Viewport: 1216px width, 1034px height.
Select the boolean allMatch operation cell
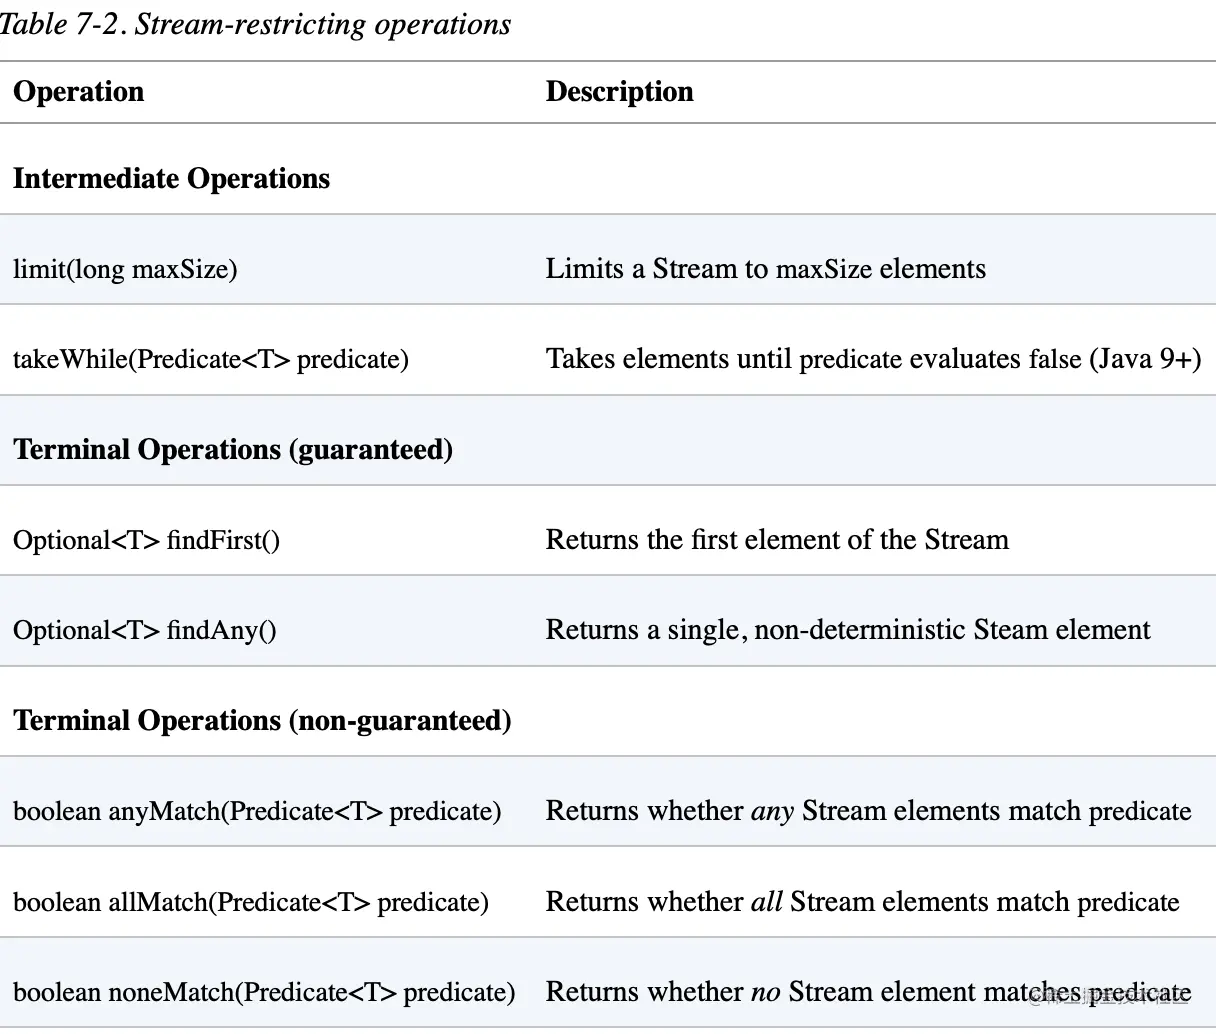point(251,902)
